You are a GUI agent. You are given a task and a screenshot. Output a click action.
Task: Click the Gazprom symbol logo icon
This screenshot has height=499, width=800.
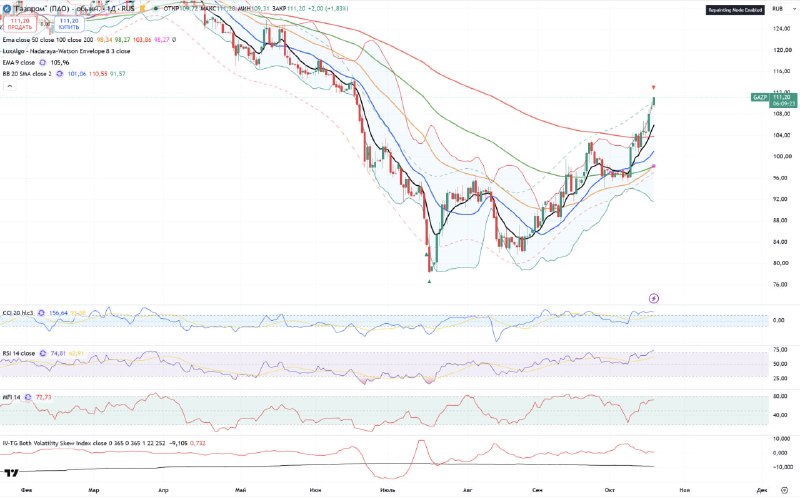pos(7,9)
